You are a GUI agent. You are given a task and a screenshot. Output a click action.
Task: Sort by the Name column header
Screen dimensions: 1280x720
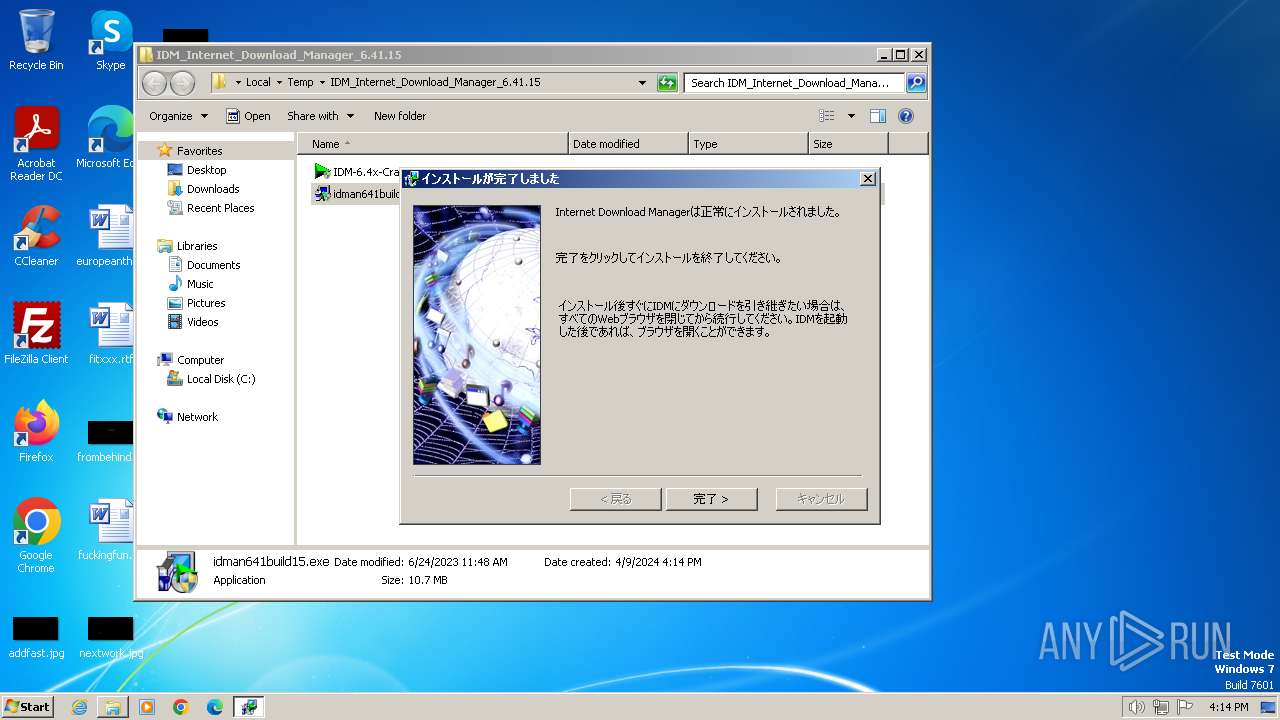click(x=432, y=144)
